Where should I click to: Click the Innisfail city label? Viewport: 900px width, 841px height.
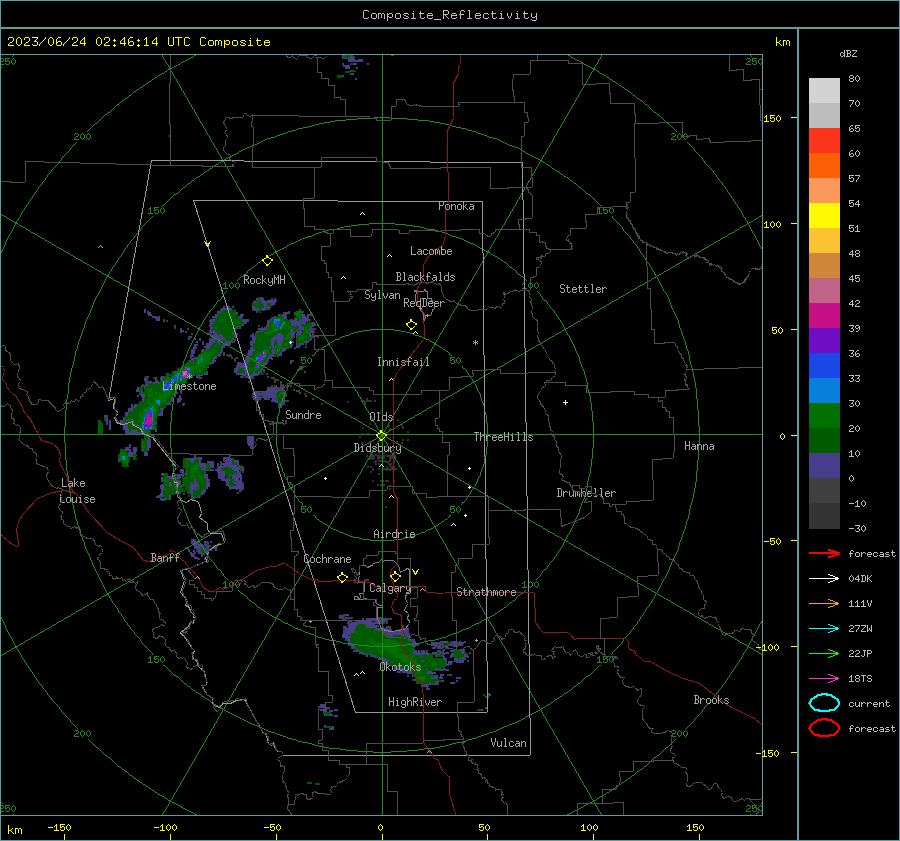click(x=403, y=362)
